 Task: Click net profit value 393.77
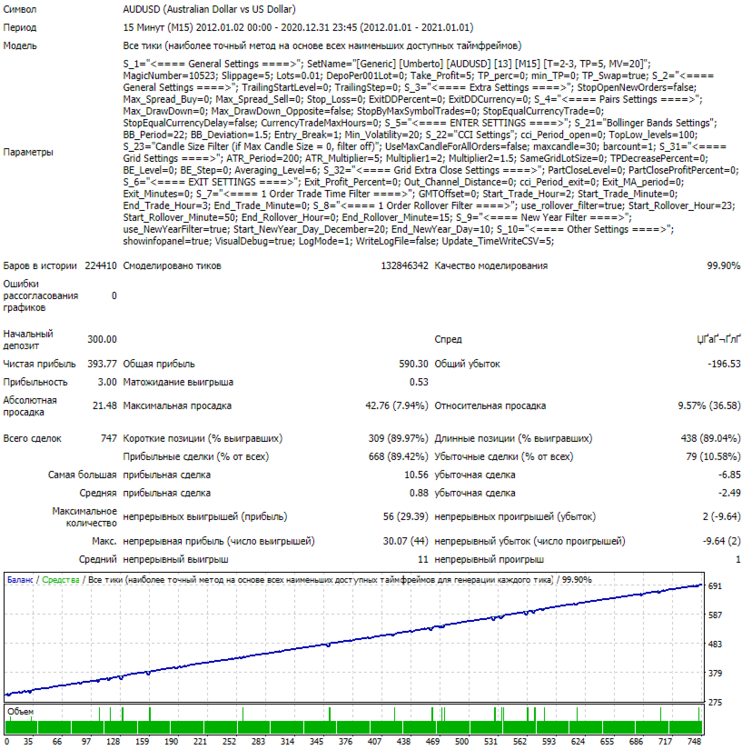pos(102,363)
